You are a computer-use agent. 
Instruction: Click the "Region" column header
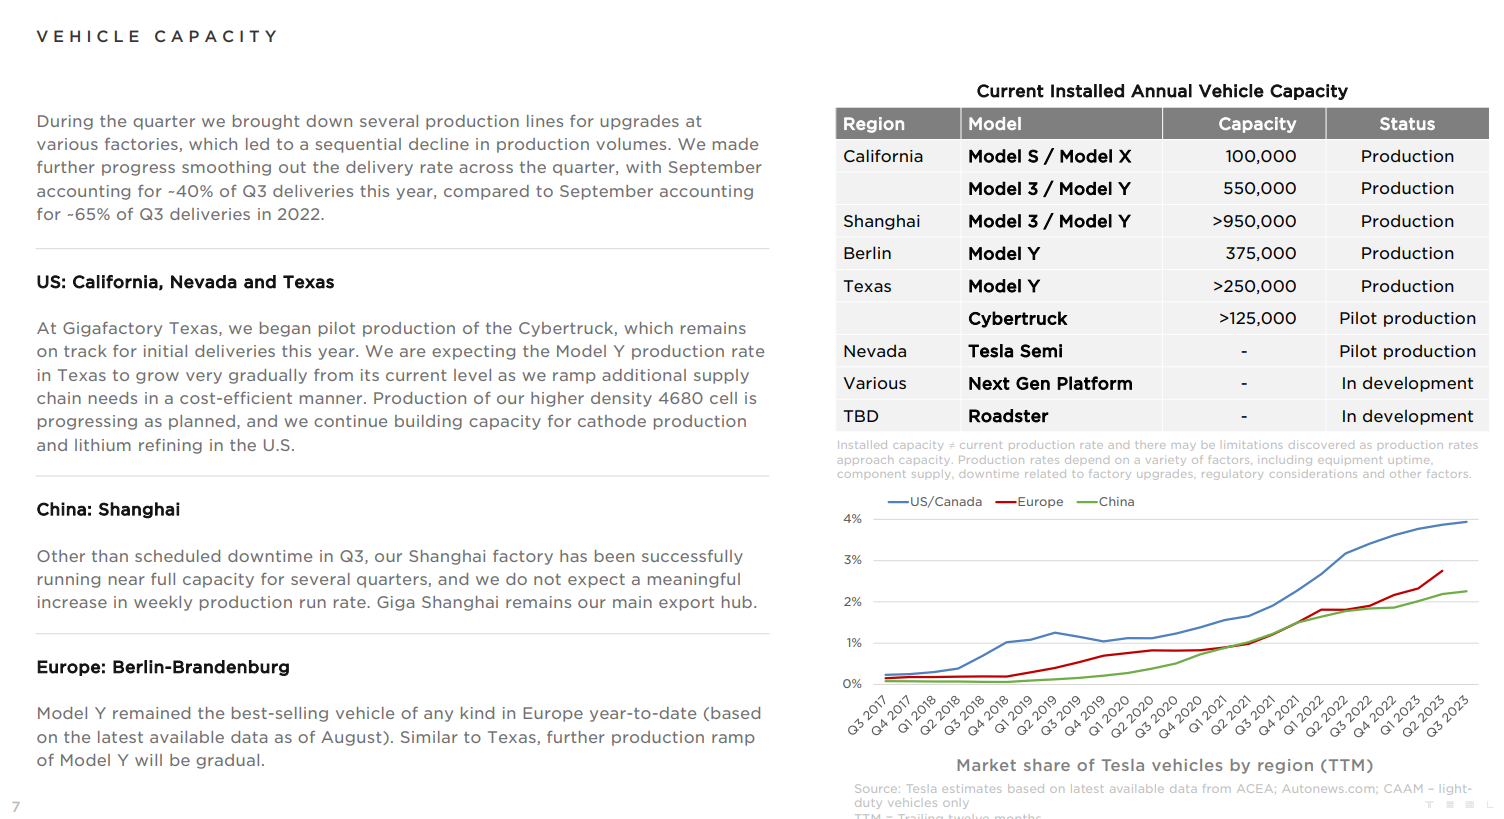pos(874,124)
